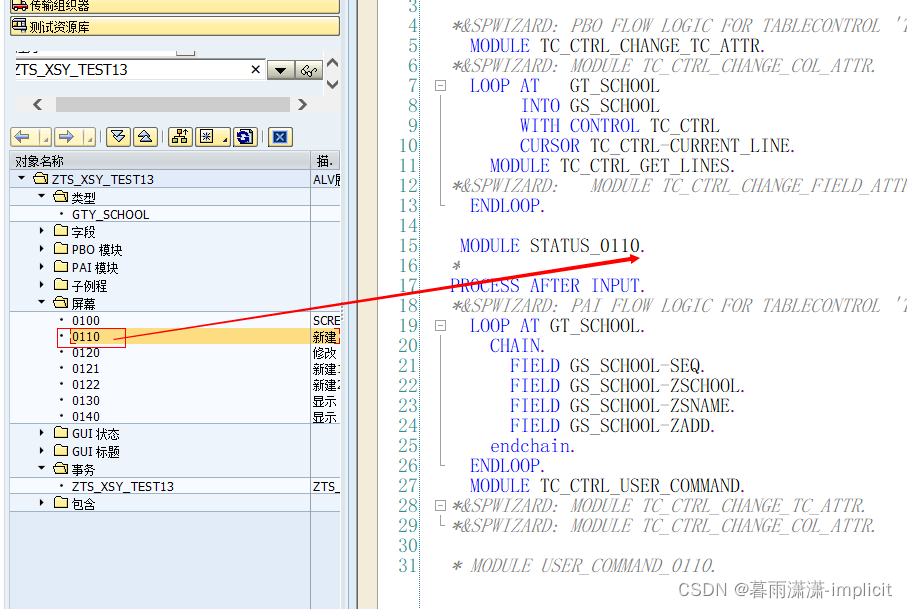The width and height of the screenshot is (907, 609).
Task: Refresh the object list tree
Action: click(245, 137)
